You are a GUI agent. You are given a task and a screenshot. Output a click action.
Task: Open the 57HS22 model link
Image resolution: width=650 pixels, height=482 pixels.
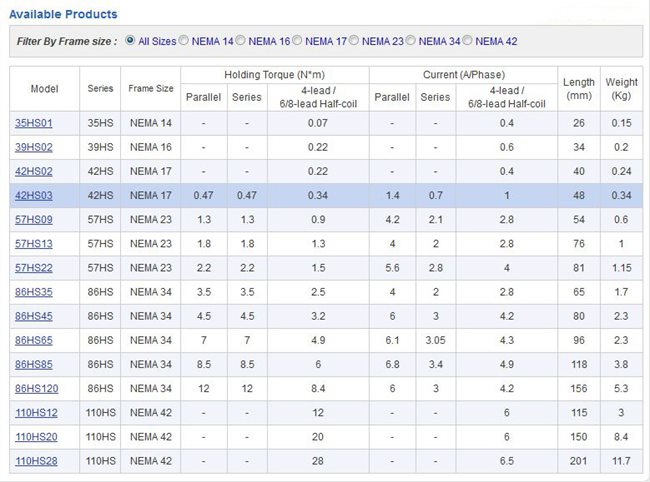34,268
